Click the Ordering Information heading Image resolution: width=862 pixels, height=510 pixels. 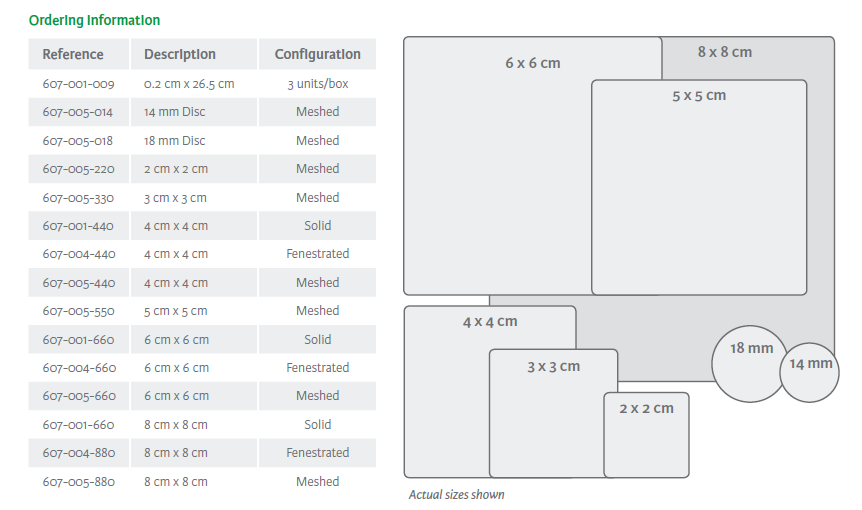click(x=94, y=20)
